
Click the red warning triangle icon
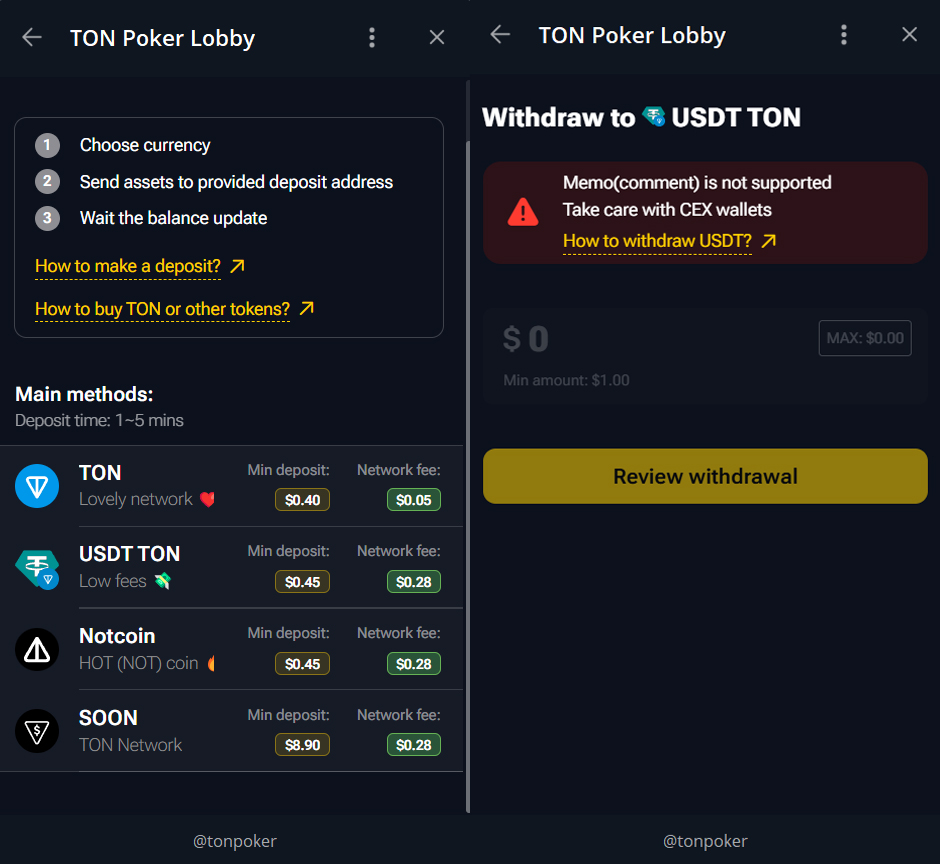click(x=522, y=211)
